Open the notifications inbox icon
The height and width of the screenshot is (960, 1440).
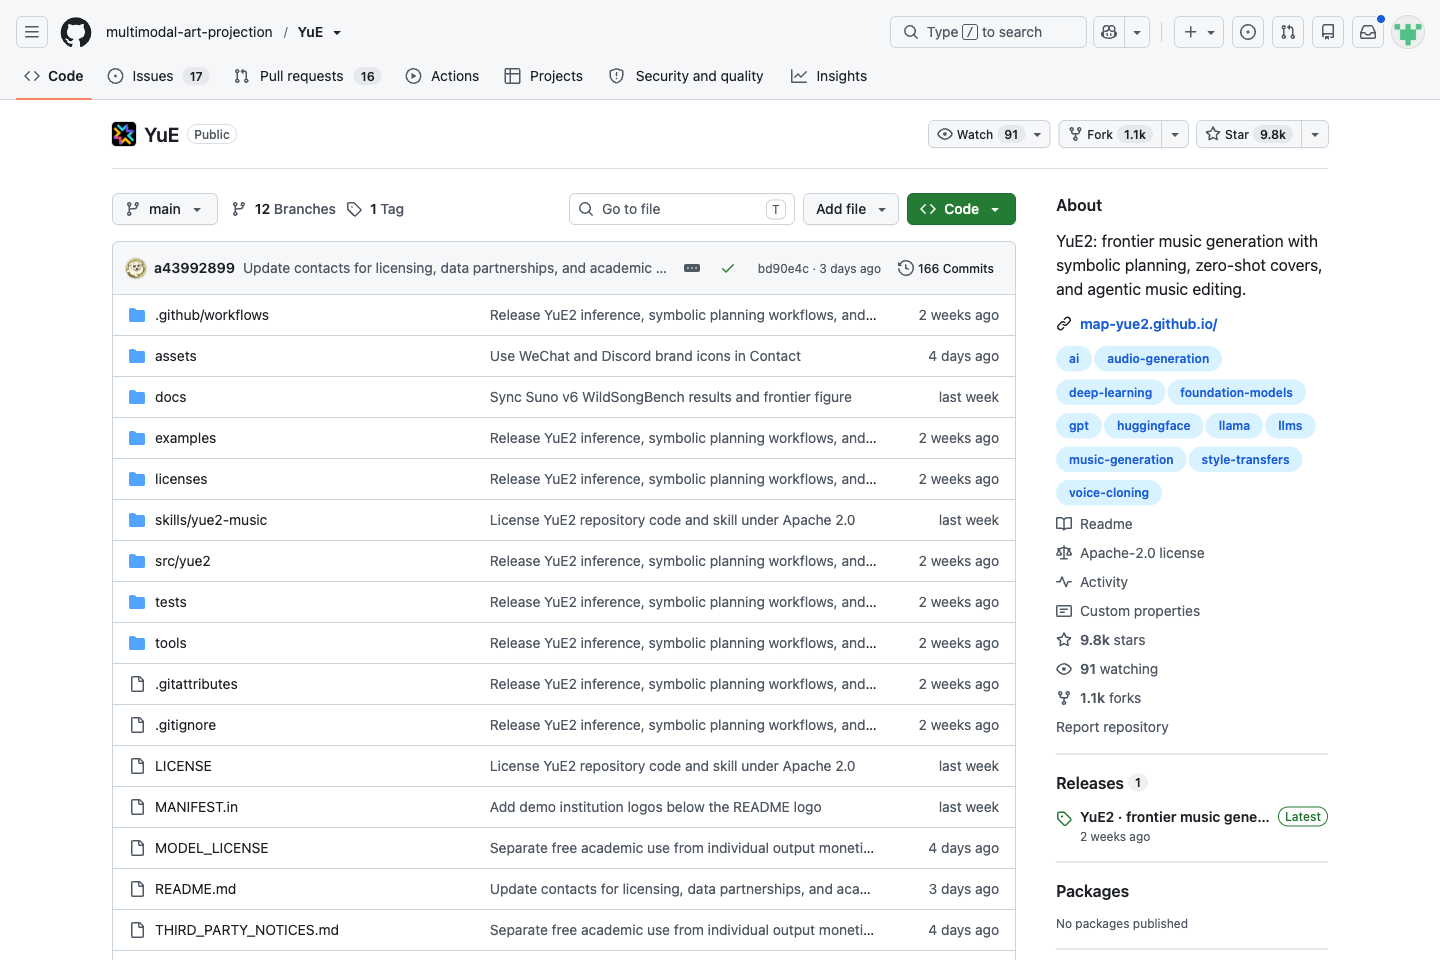(x=1368, y=32)
